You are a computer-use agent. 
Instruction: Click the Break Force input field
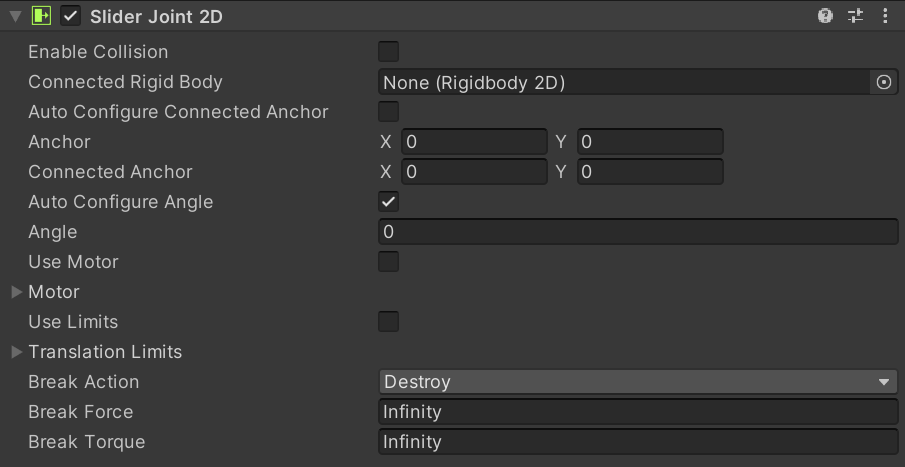click(x=638, y=412)
